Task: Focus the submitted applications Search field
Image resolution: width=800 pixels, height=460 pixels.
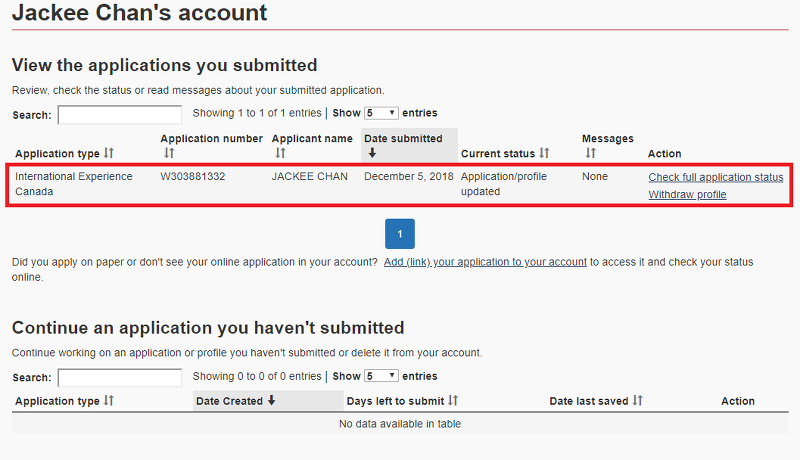Action: point(120,115)
